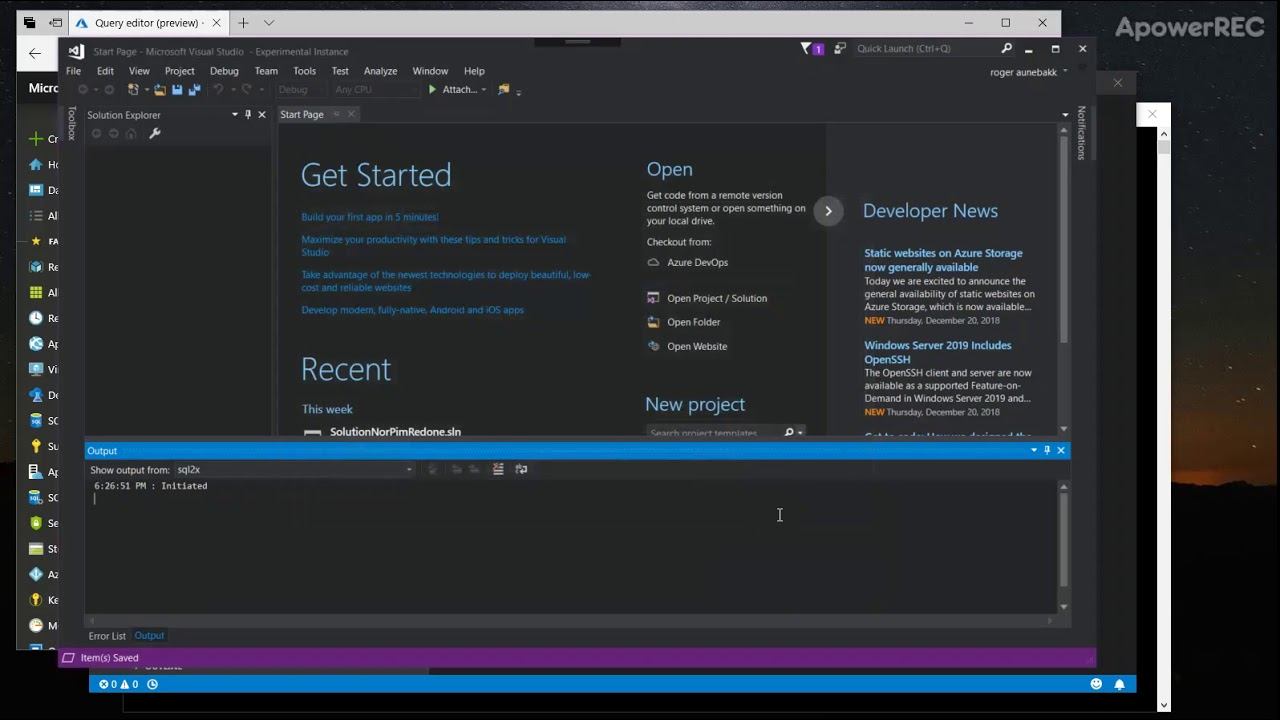Open the File menu
Screen dimensions: 1280x720
(x=73, y=71)
